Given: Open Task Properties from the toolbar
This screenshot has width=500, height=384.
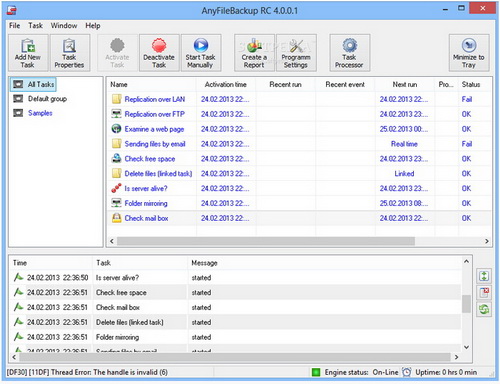Looking at the screenshot, I should (x=69, y=53).
